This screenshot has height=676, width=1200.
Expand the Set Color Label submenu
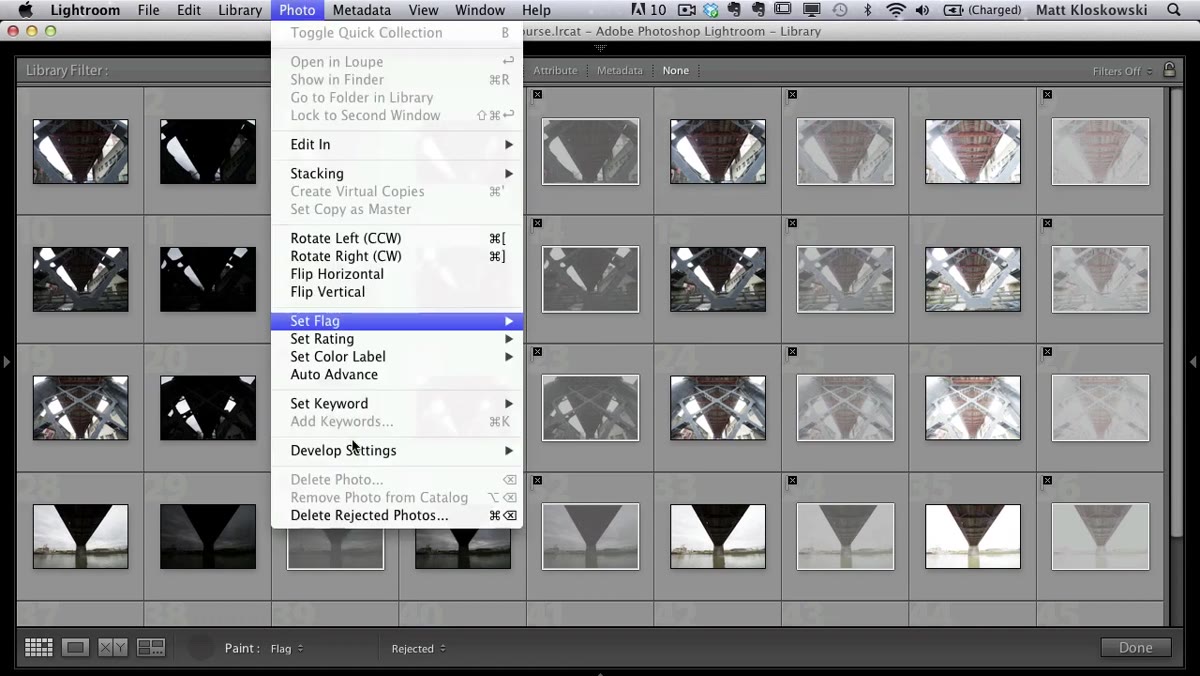(x=397, y=357)
